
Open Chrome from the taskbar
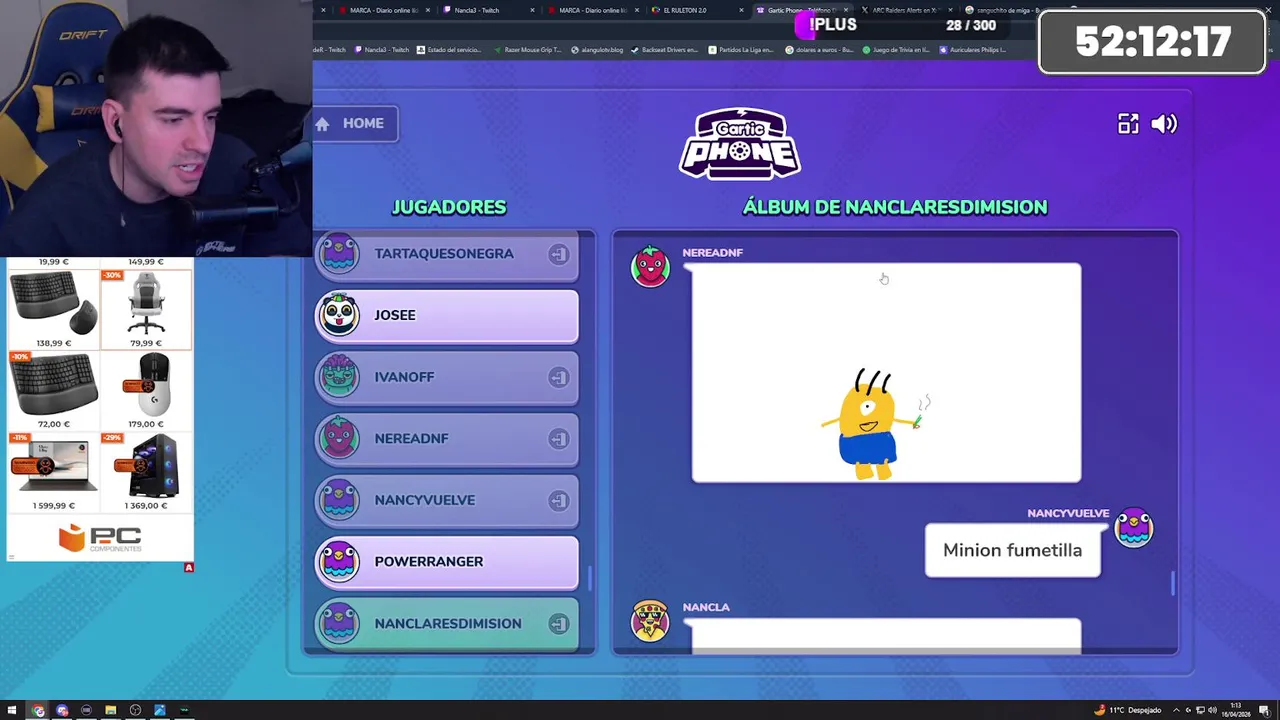(38, 710)
